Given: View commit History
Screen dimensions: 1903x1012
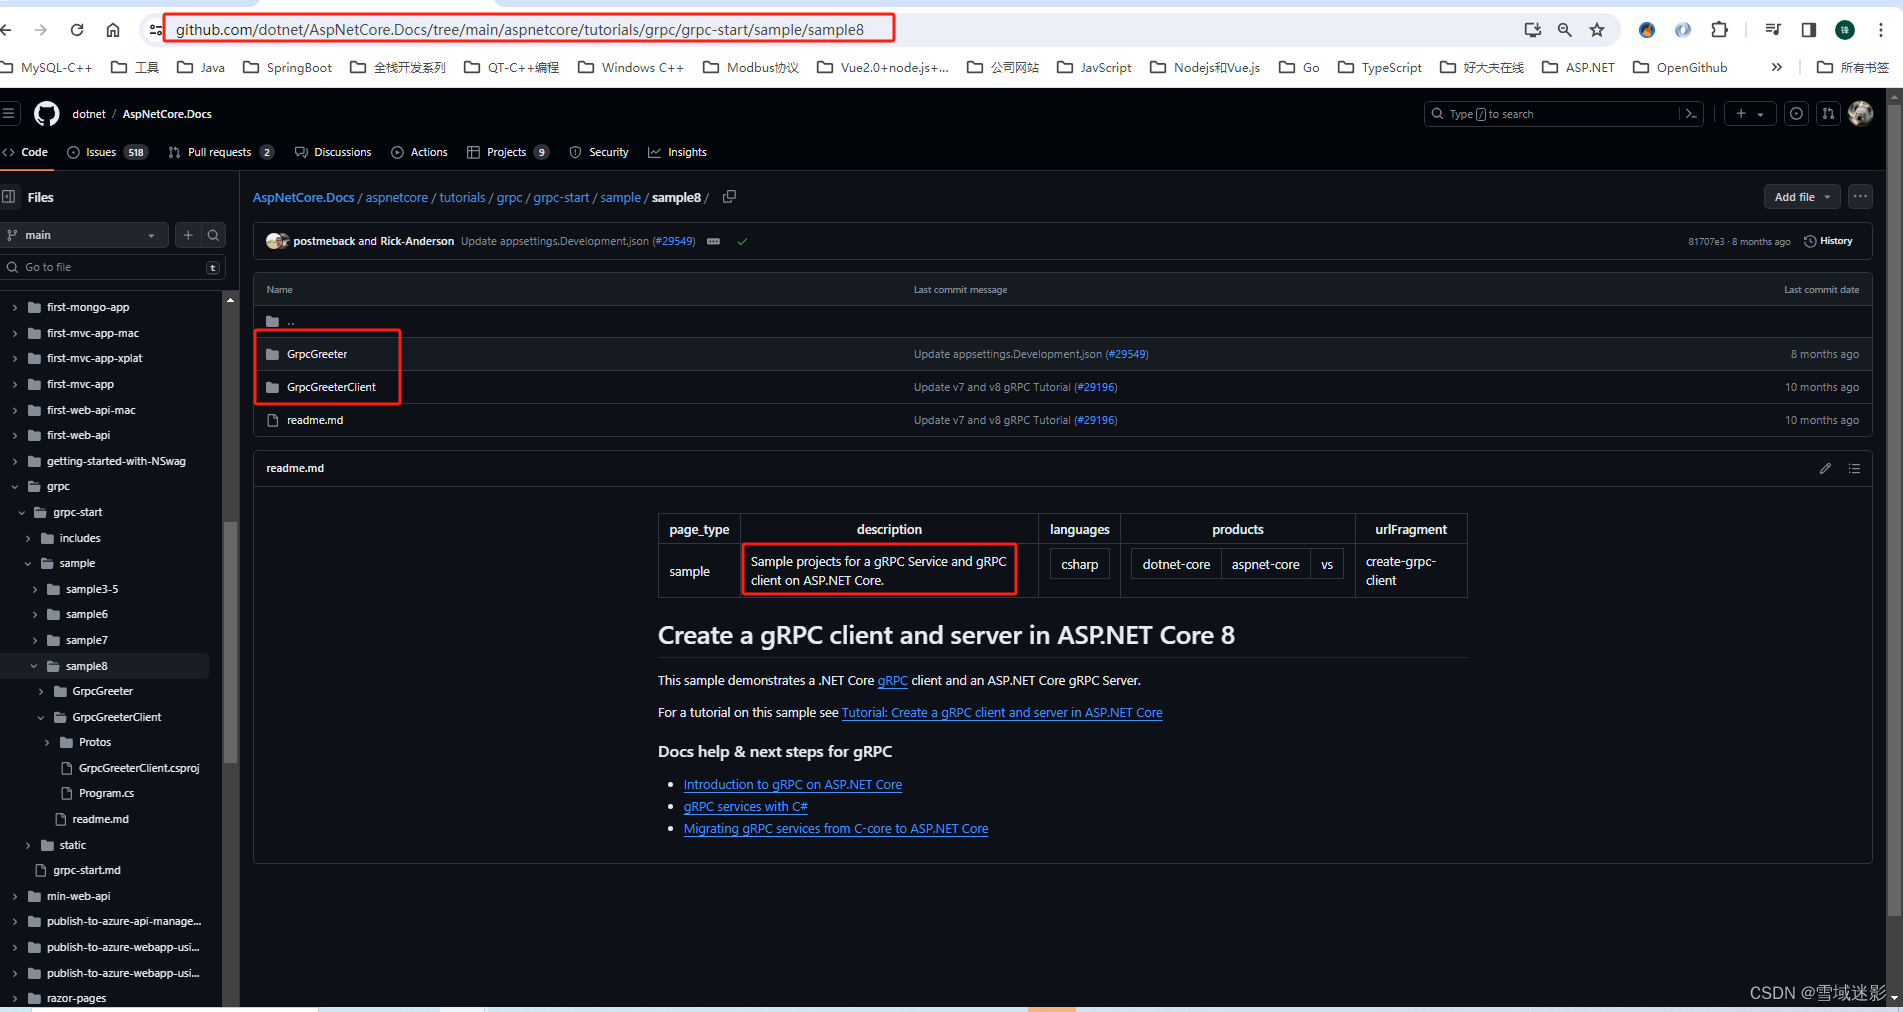Looking at the screenshot, I should click(1828, 241).
